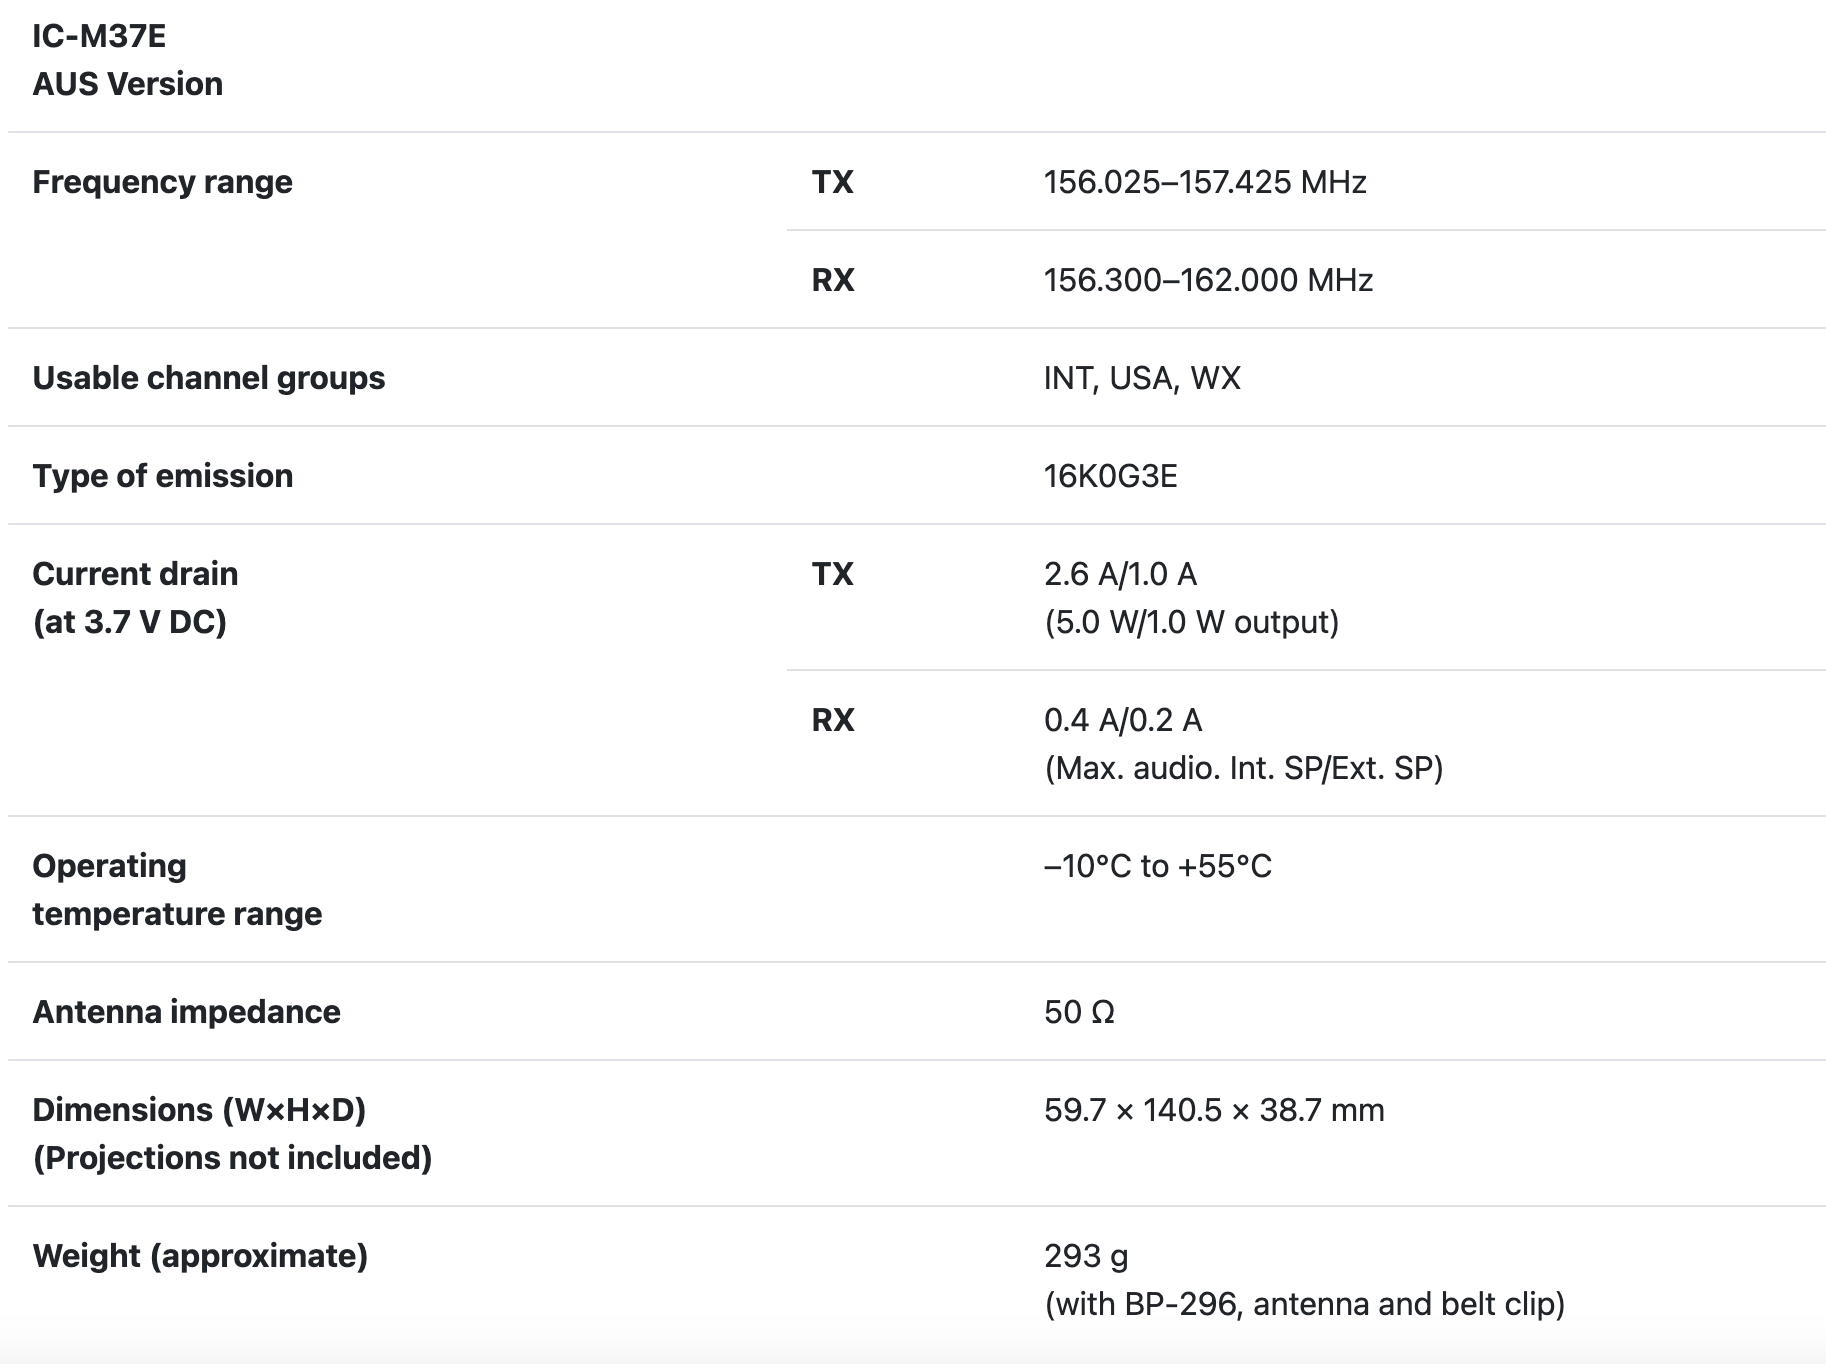
Task: Click the 16K0G3E emission value
Action: pyautogui.click(x=1110, y=476)
